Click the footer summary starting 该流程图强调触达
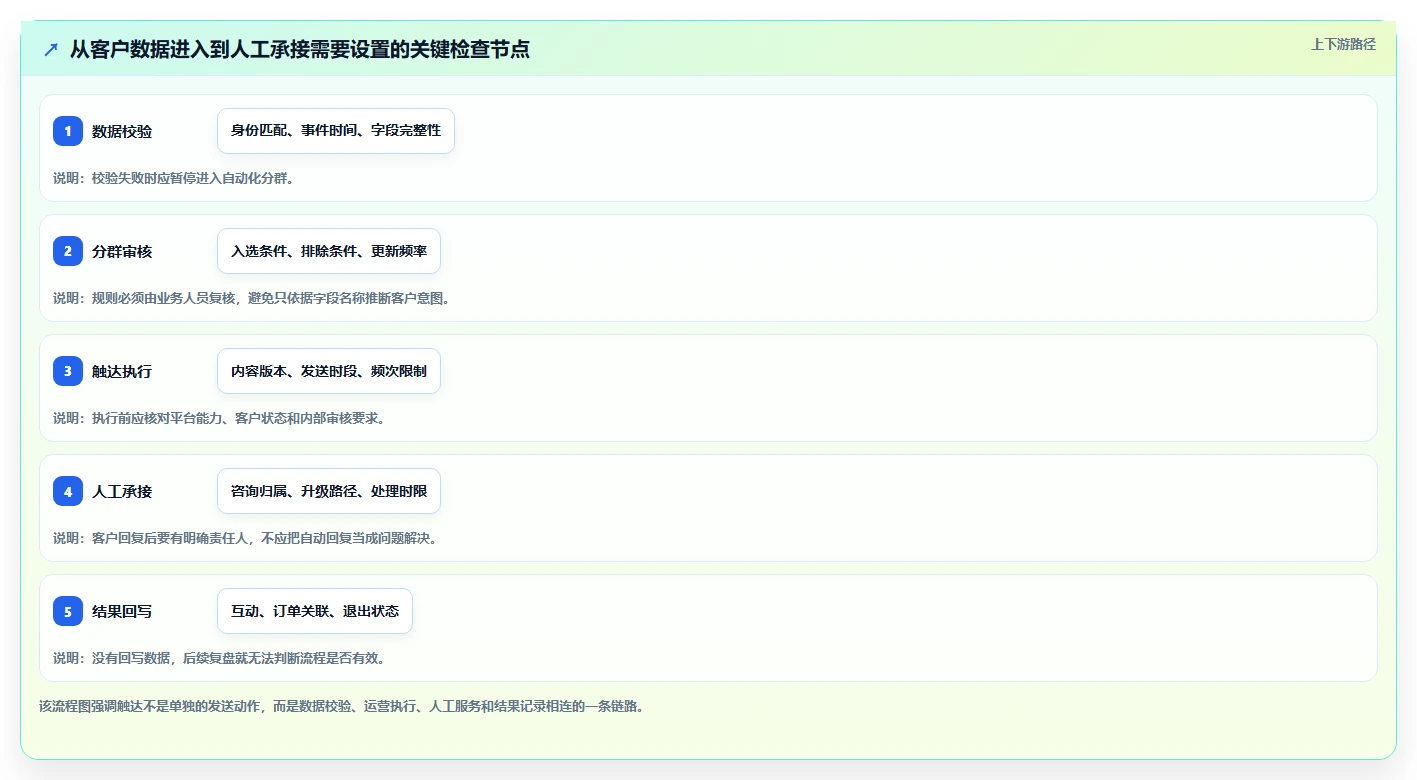This screenshot has height=780, width=1417. [x=342, y=706]
